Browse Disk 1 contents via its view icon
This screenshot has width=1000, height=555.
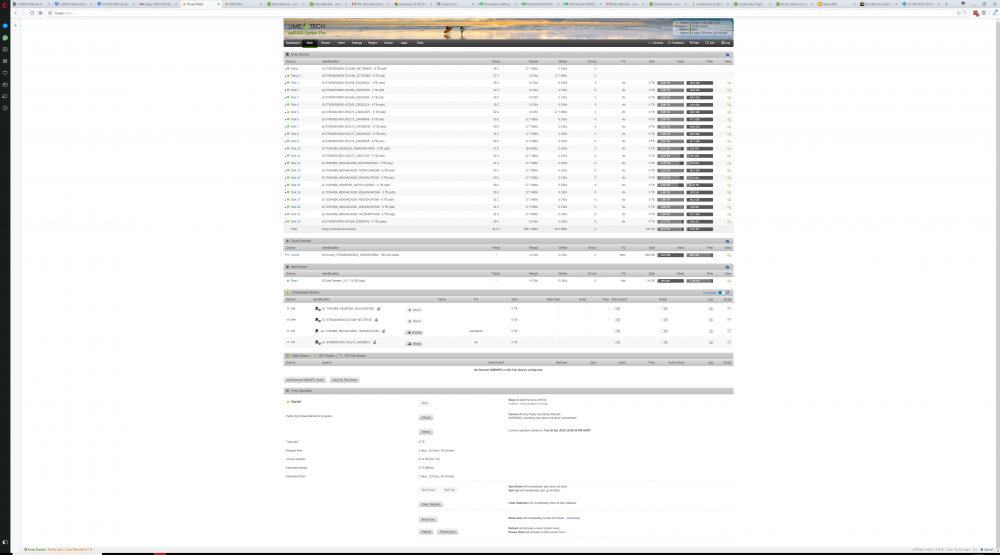(x=729, y=83)
